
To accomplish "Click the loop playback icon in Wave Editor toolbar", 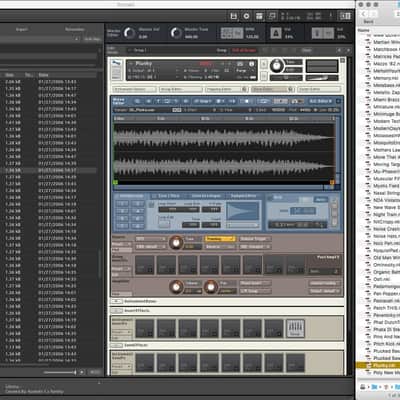I will 263,101.
